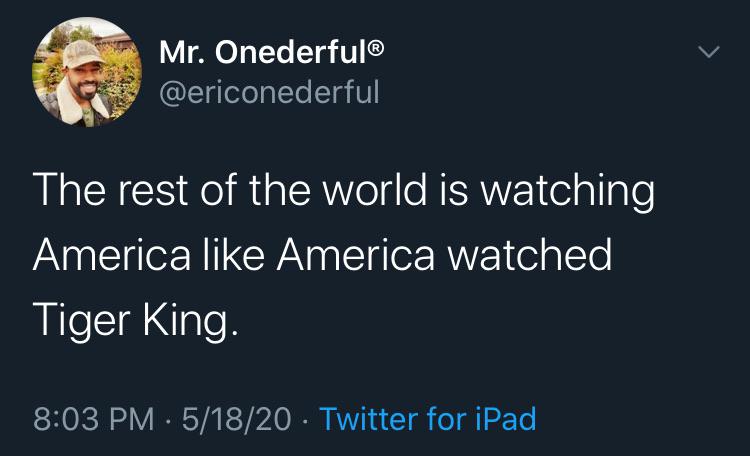This screenshot has height=456, width=750.
Task: Open the tweet options chevron menu
Action: pyautogui.click(x=707, y=51)
